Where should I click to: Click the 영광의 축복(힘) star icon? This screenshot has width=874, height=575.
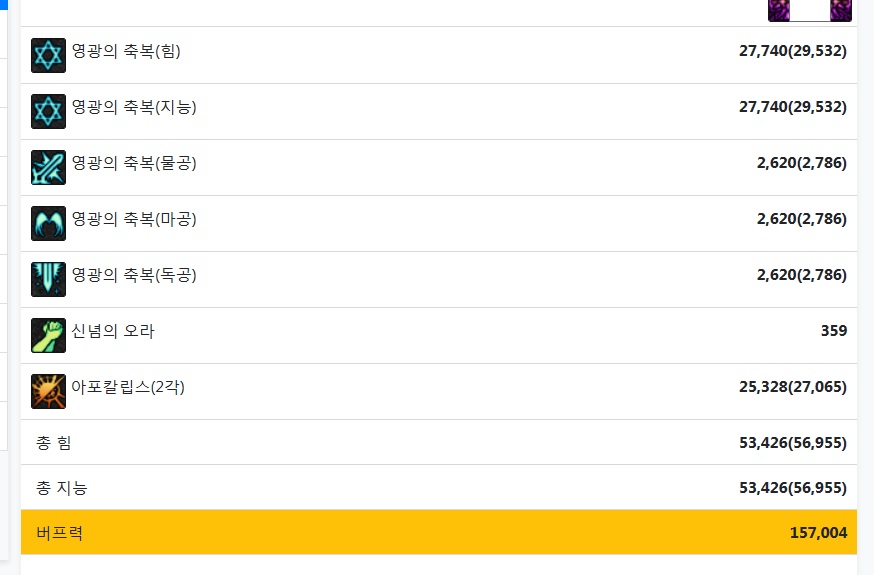tap(48, 55)
